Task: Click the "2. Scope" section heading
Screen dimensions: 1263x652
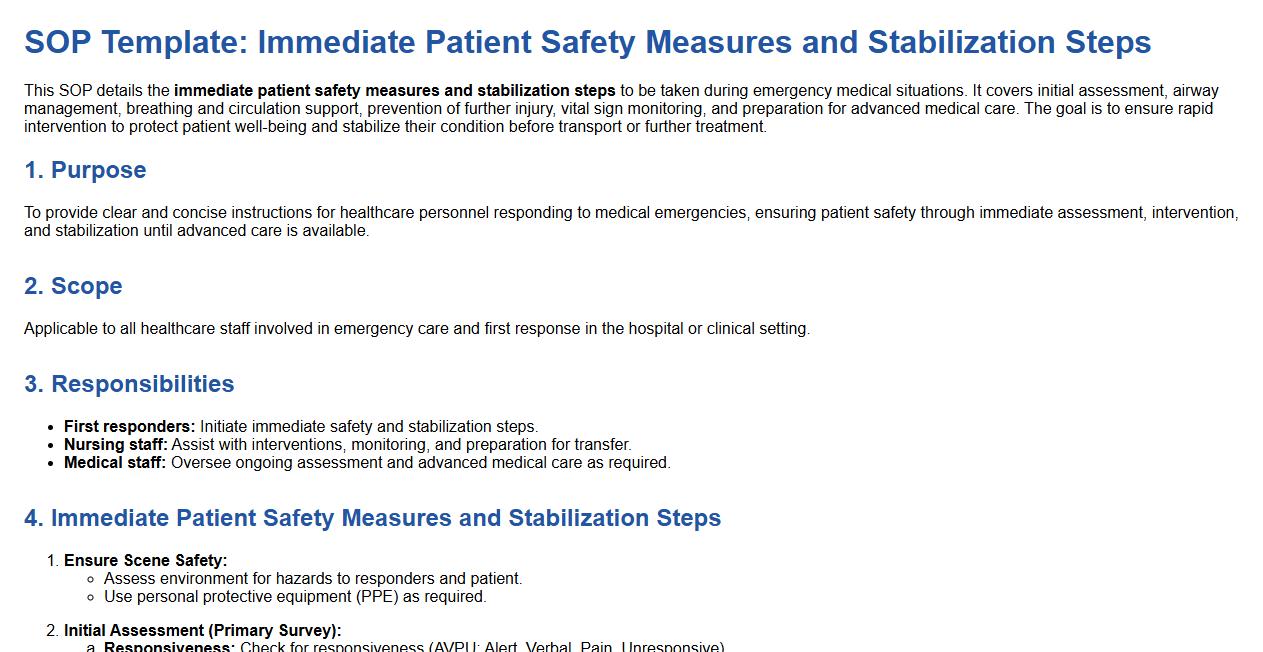Action: (73, 286)
